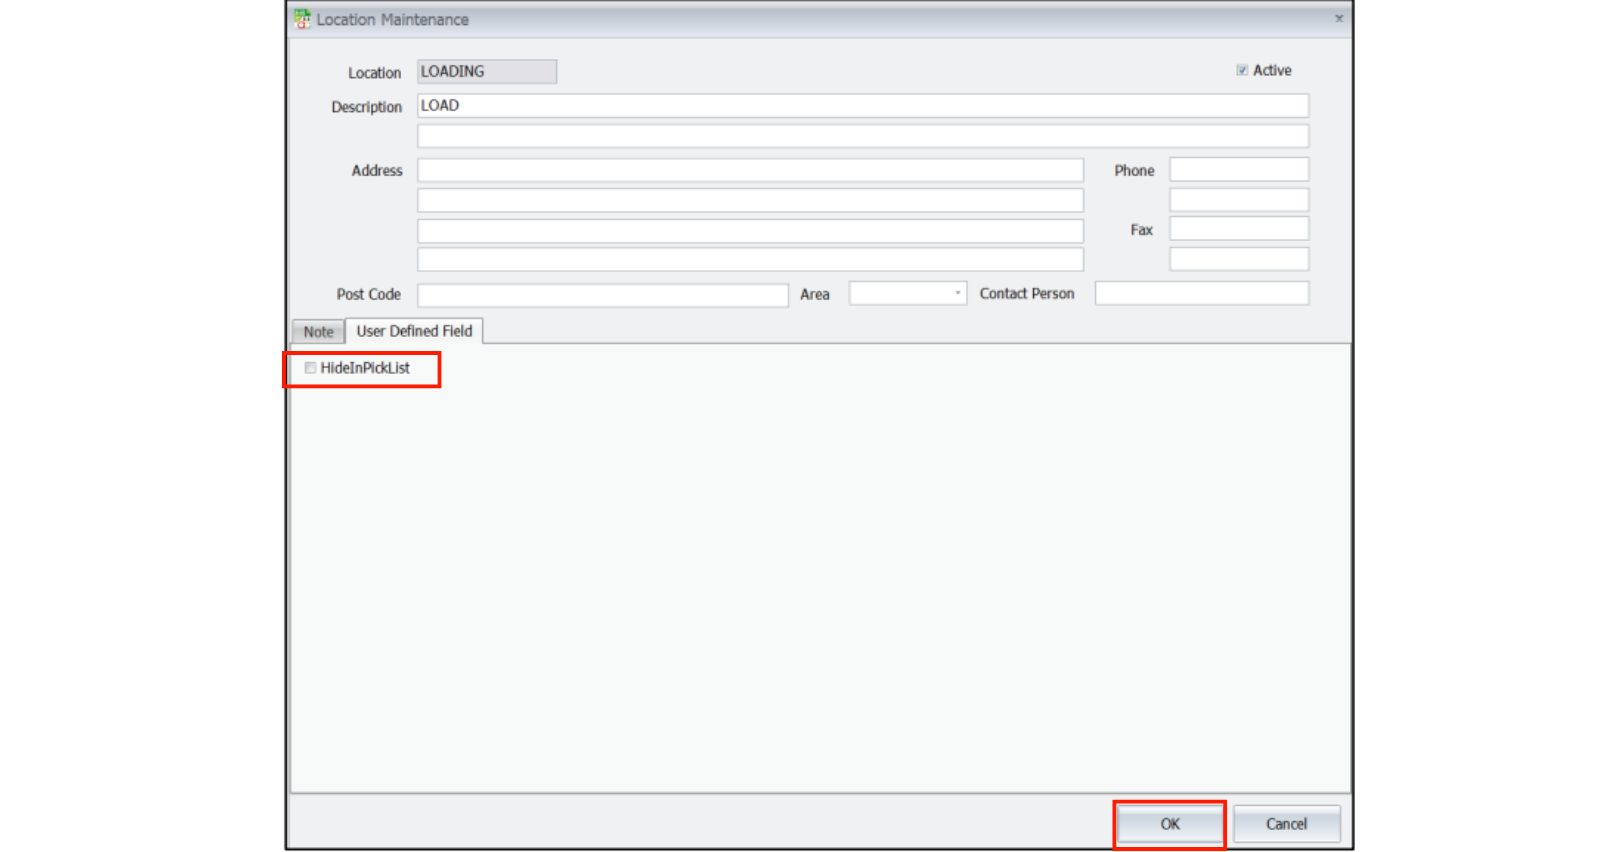
Task: Click the empty User Defined Field panel area
Action: coord(820,580)
